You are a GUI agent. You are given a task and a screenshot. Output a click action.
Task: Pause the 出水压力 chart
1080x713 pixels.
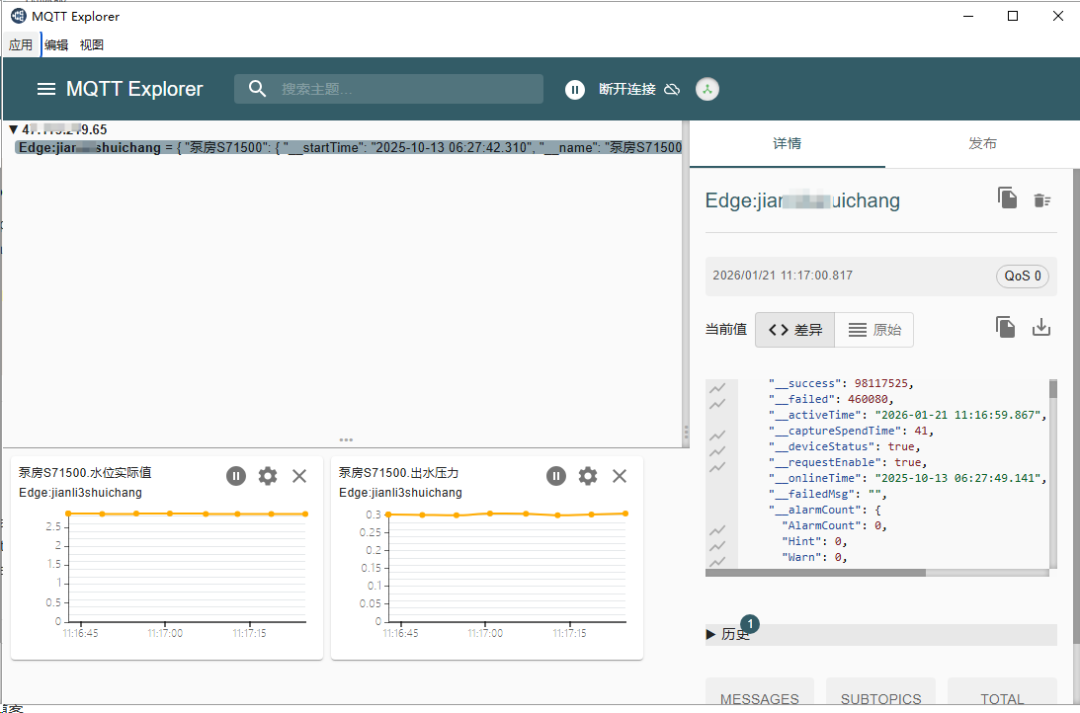(x=556, y=476)
